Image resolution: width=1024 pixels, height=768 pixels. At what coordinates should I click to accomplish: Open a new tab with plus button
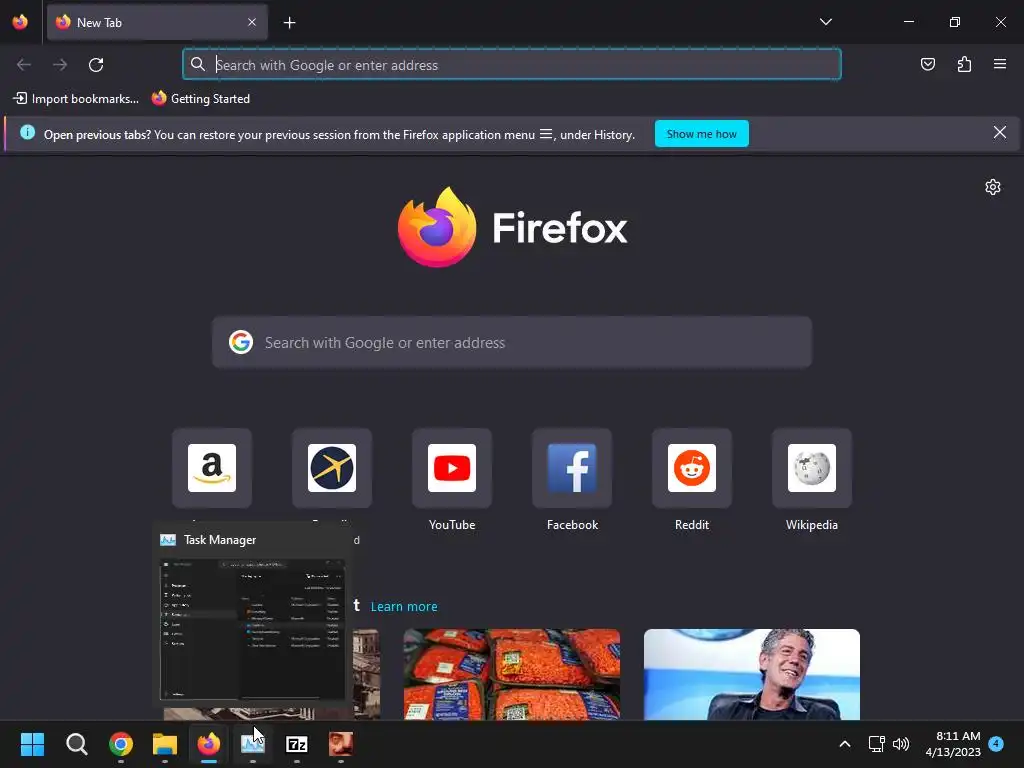pyautogui.click(x=289, y=23)
